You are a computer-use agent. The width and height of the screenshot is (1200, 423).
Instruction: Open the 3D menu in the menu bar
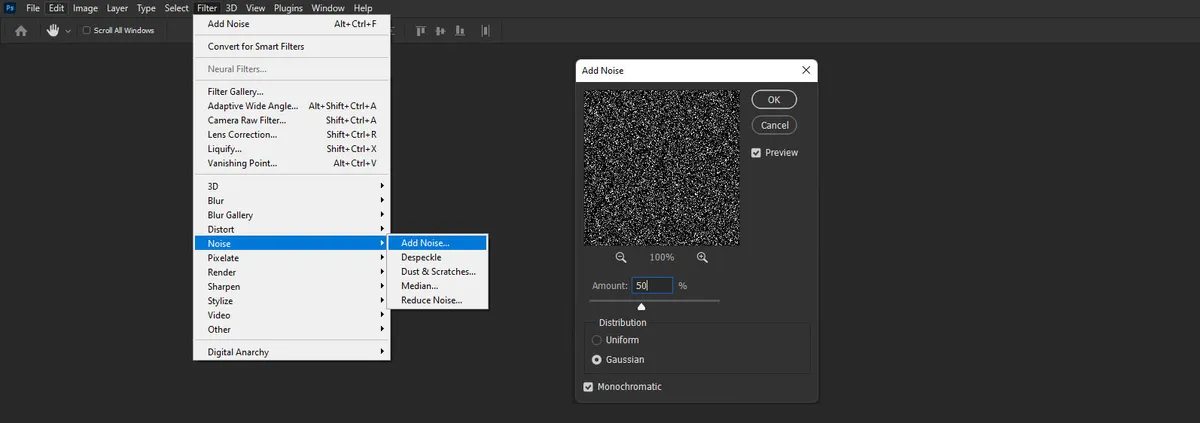coord(231,8)
